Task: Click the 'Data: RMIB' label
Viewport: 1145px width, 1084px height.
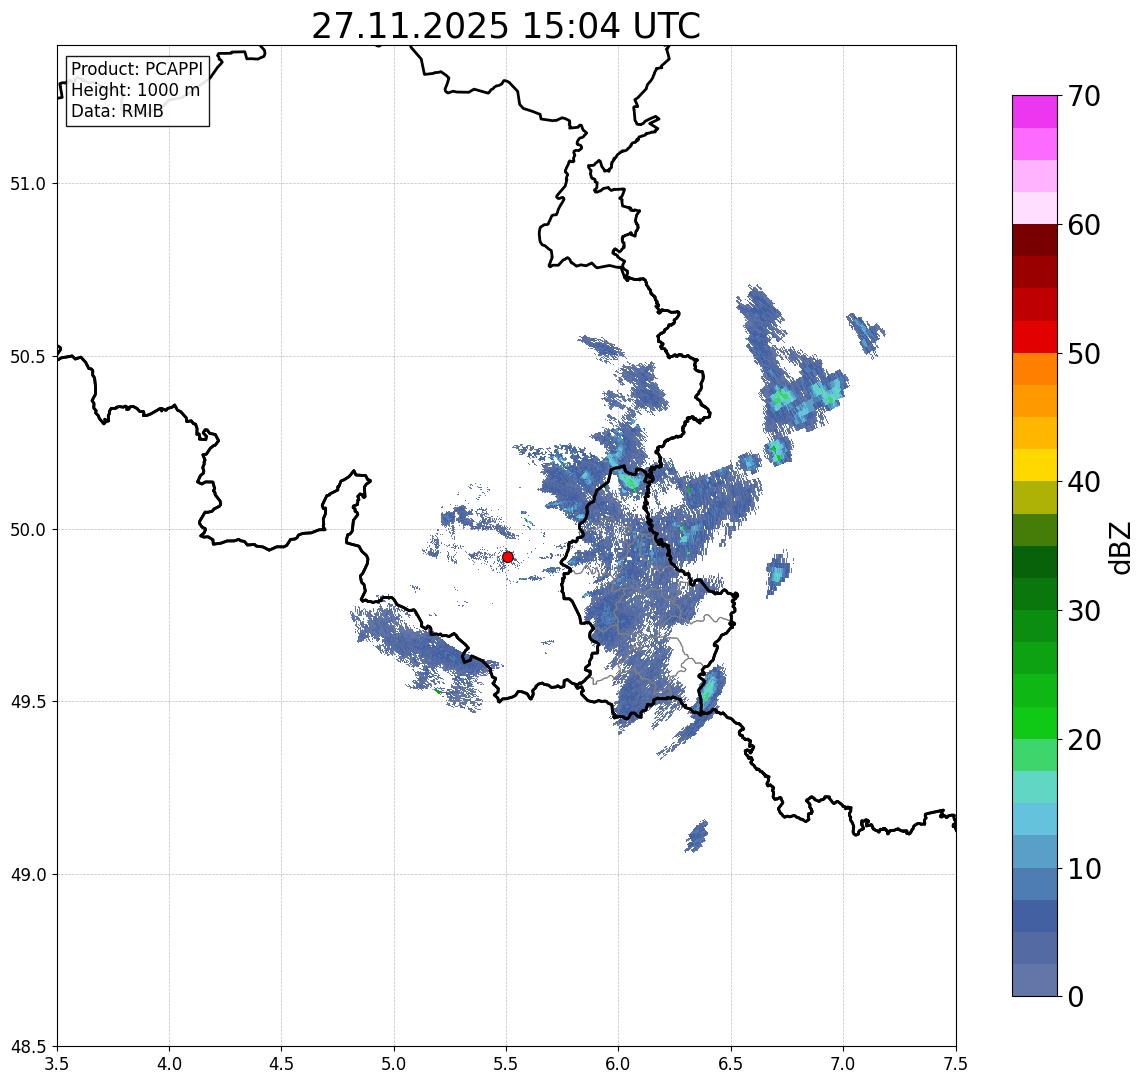Action: pos(117,111)
